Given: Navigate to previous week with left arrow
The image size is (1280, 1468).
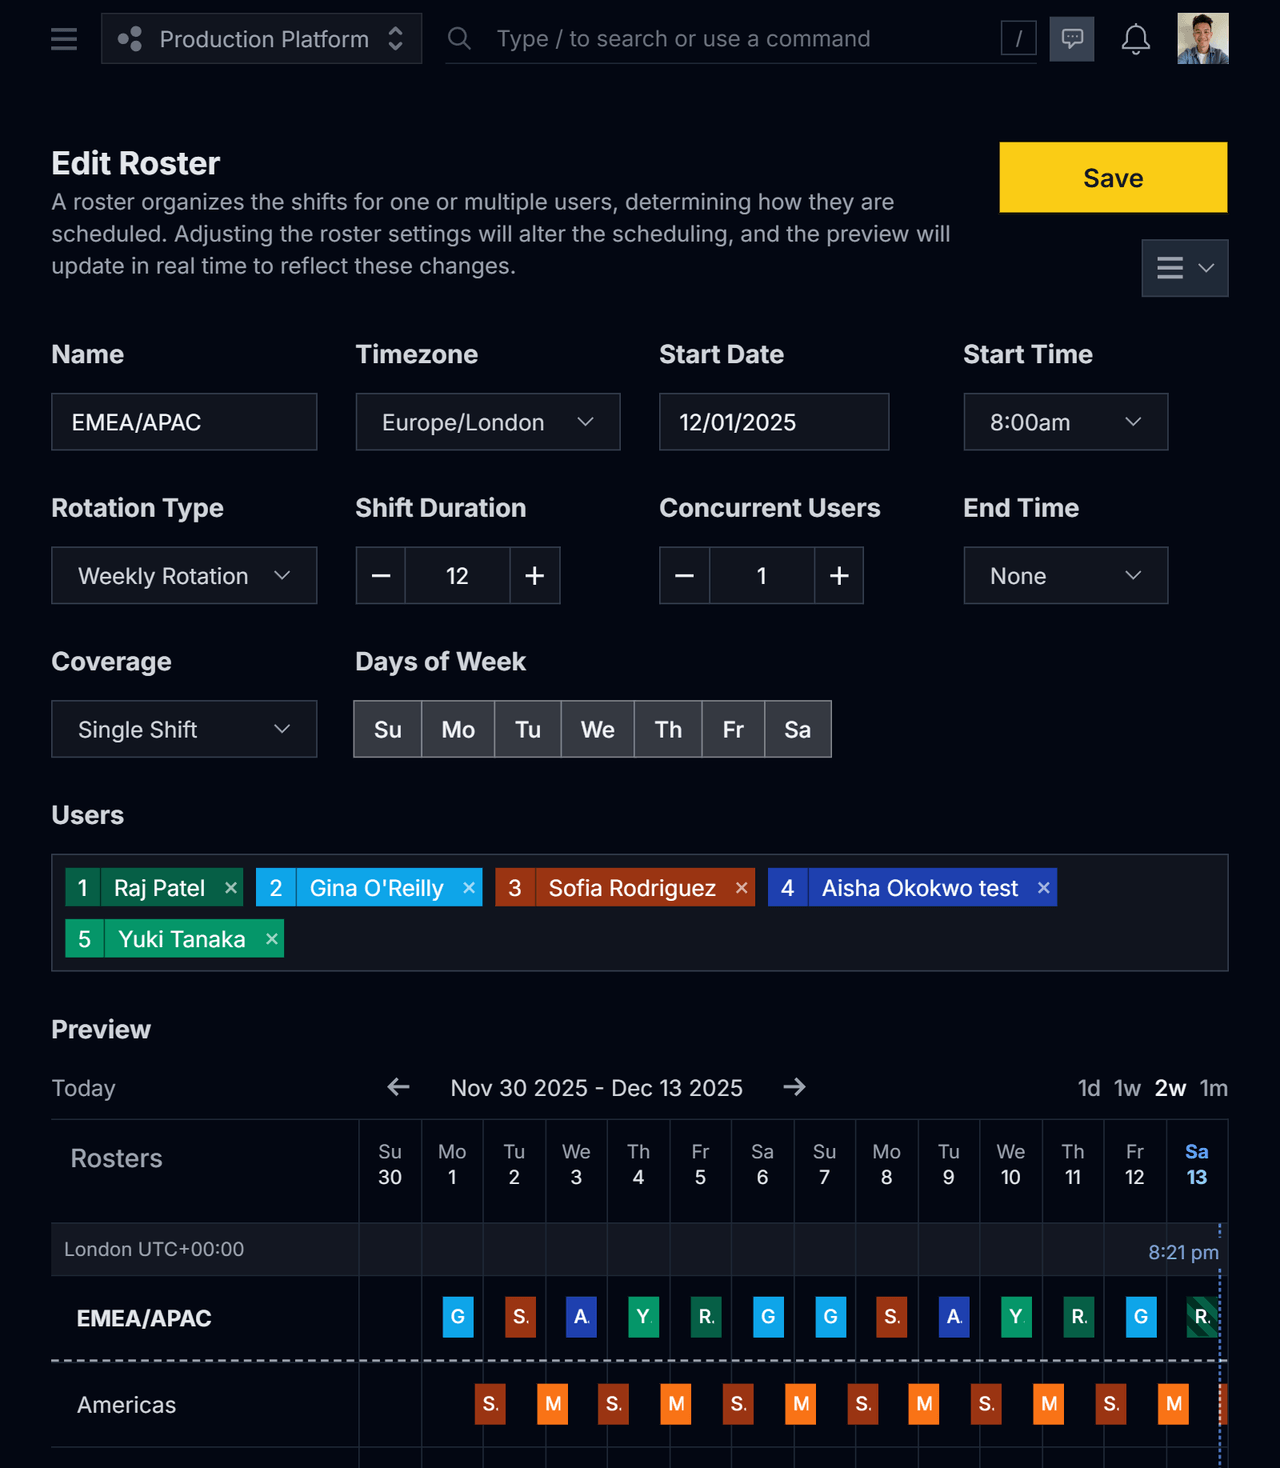Looking at the screenshot, I should pyautogui.click(x=397, y=1088).
